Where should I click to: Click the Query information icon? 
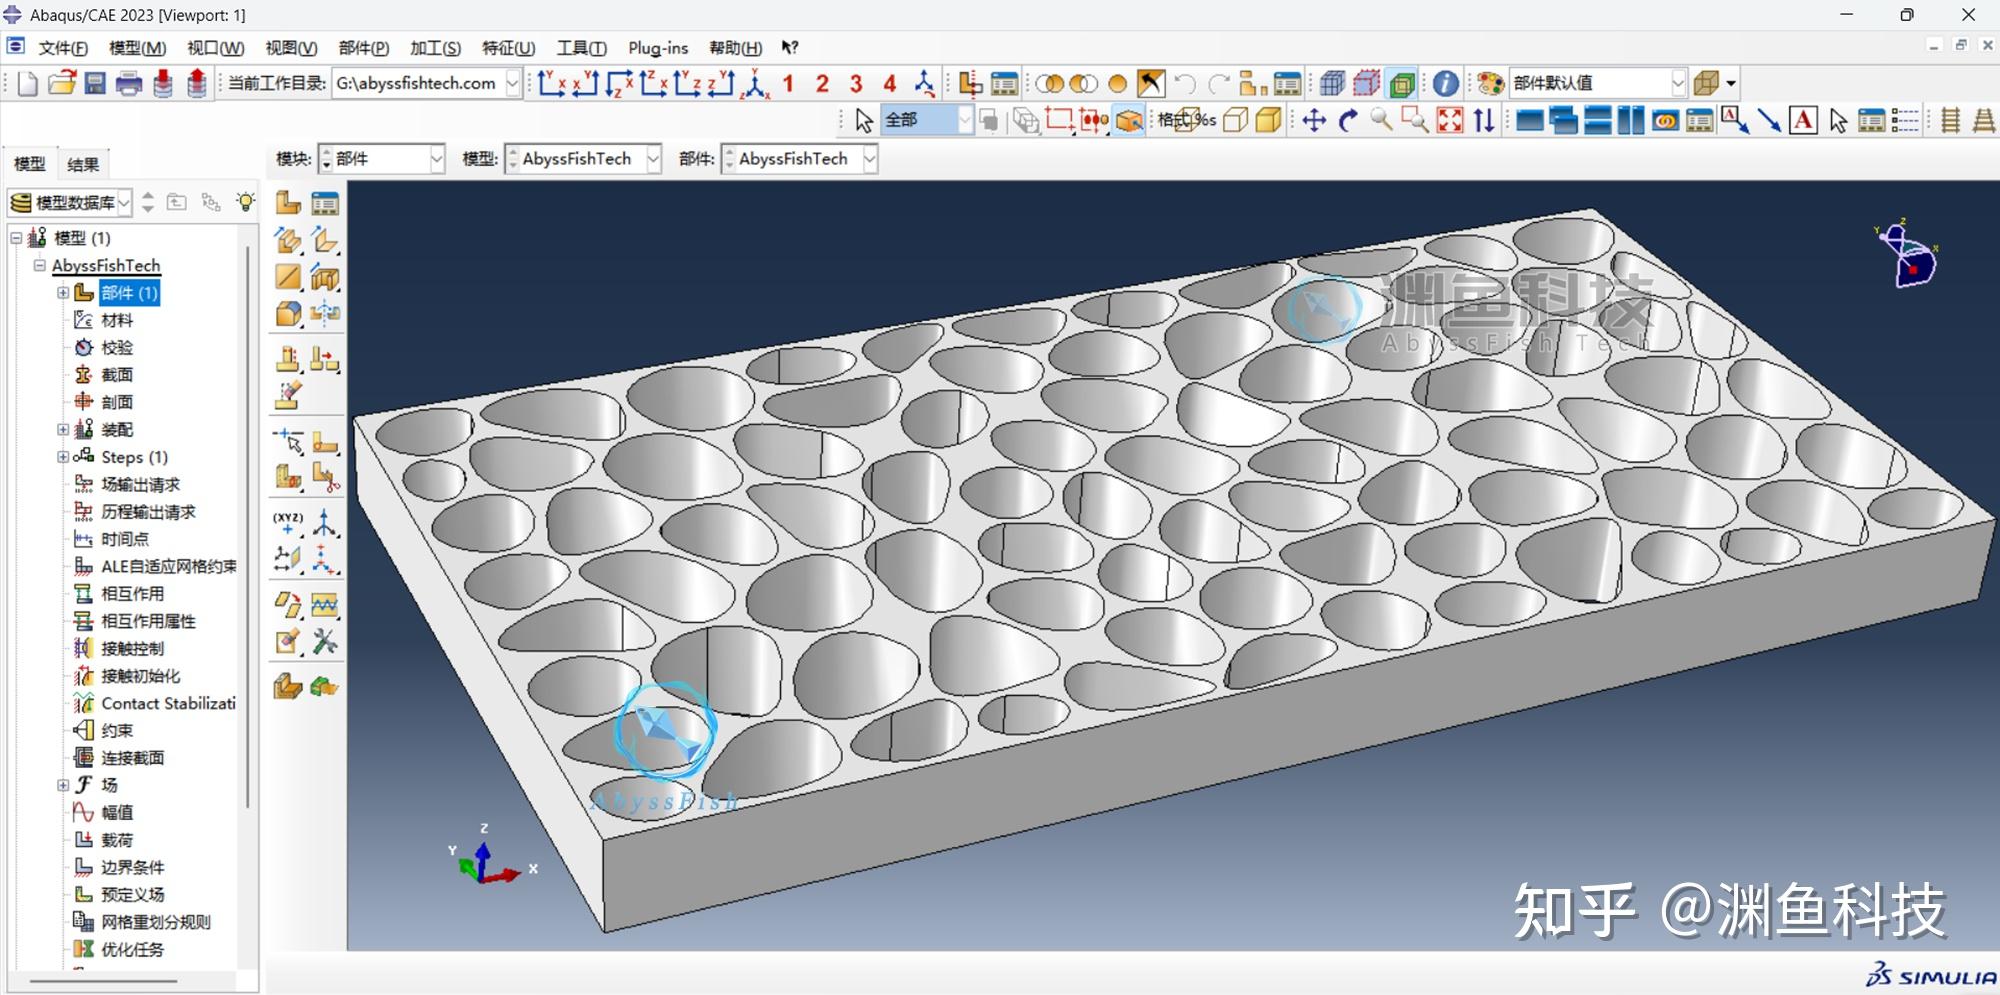coord(1446,84)
